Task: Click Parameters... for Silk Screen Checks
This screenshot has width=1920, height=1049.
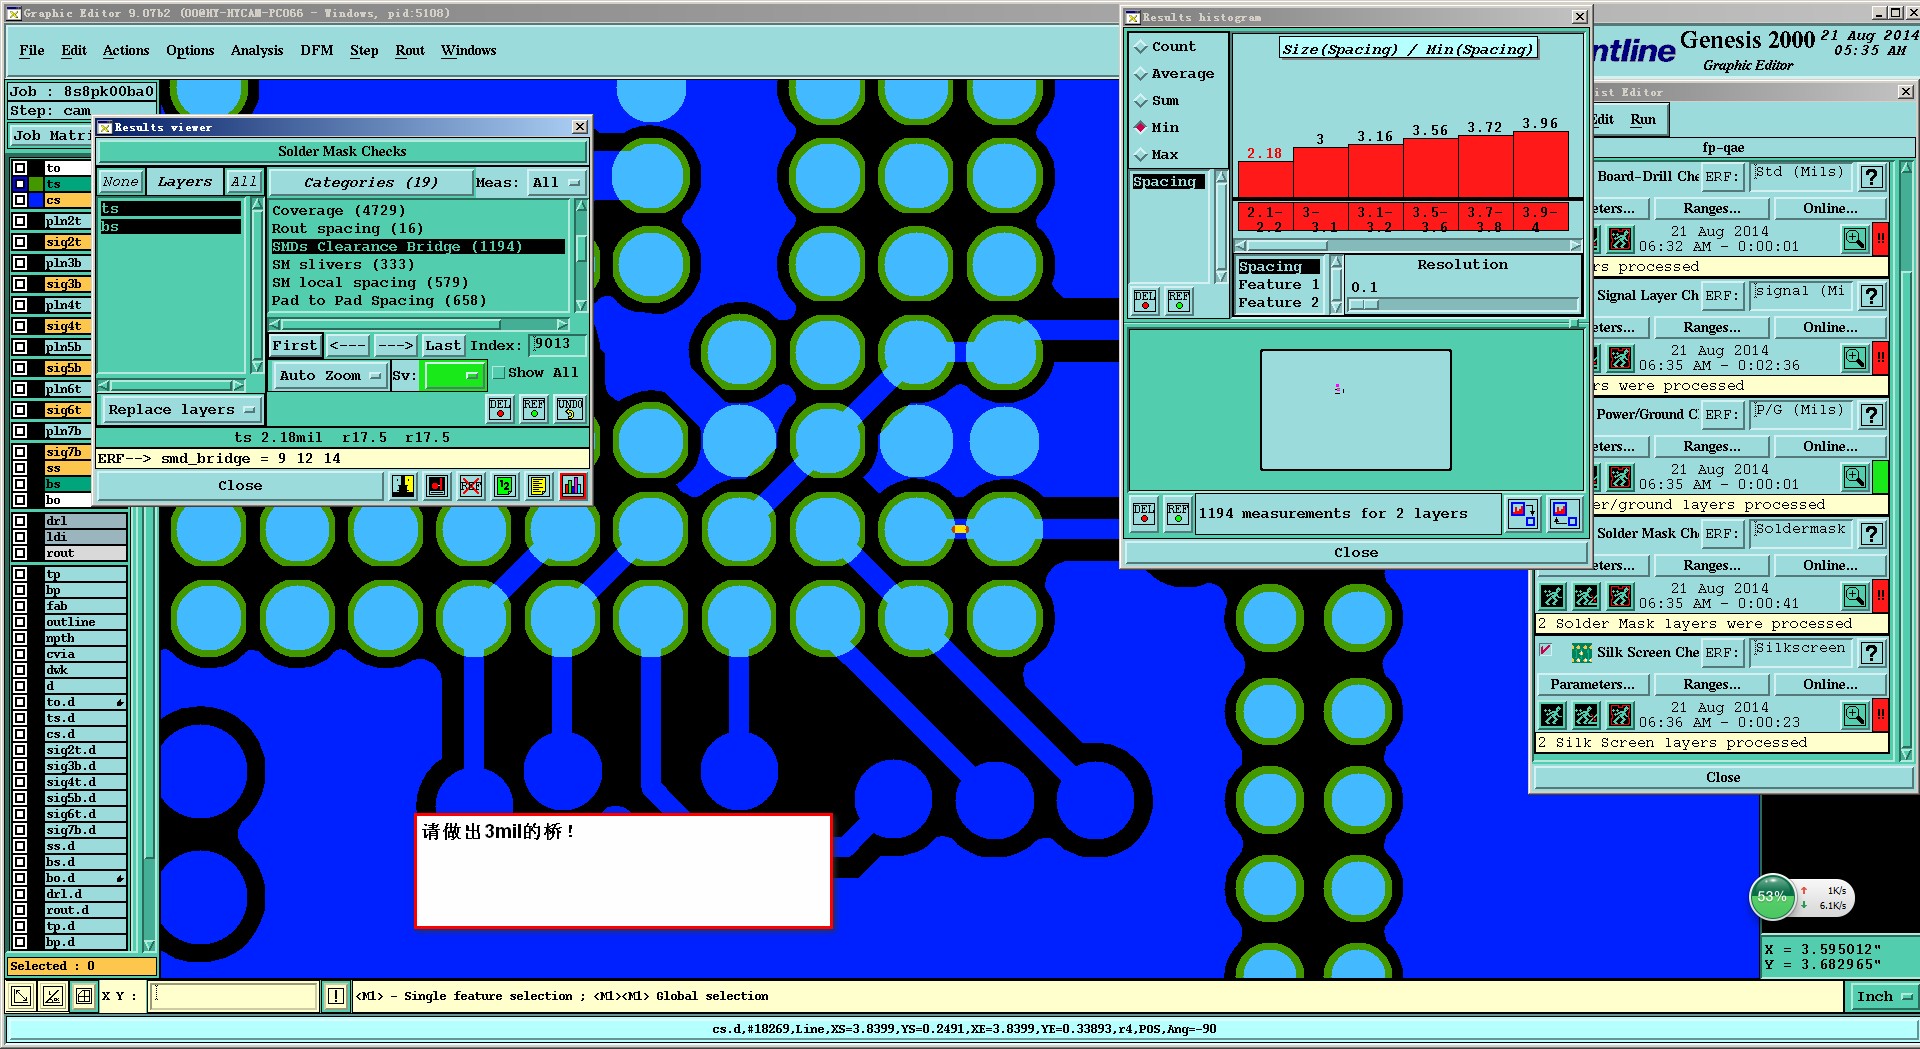Action: click(1592, 685)
